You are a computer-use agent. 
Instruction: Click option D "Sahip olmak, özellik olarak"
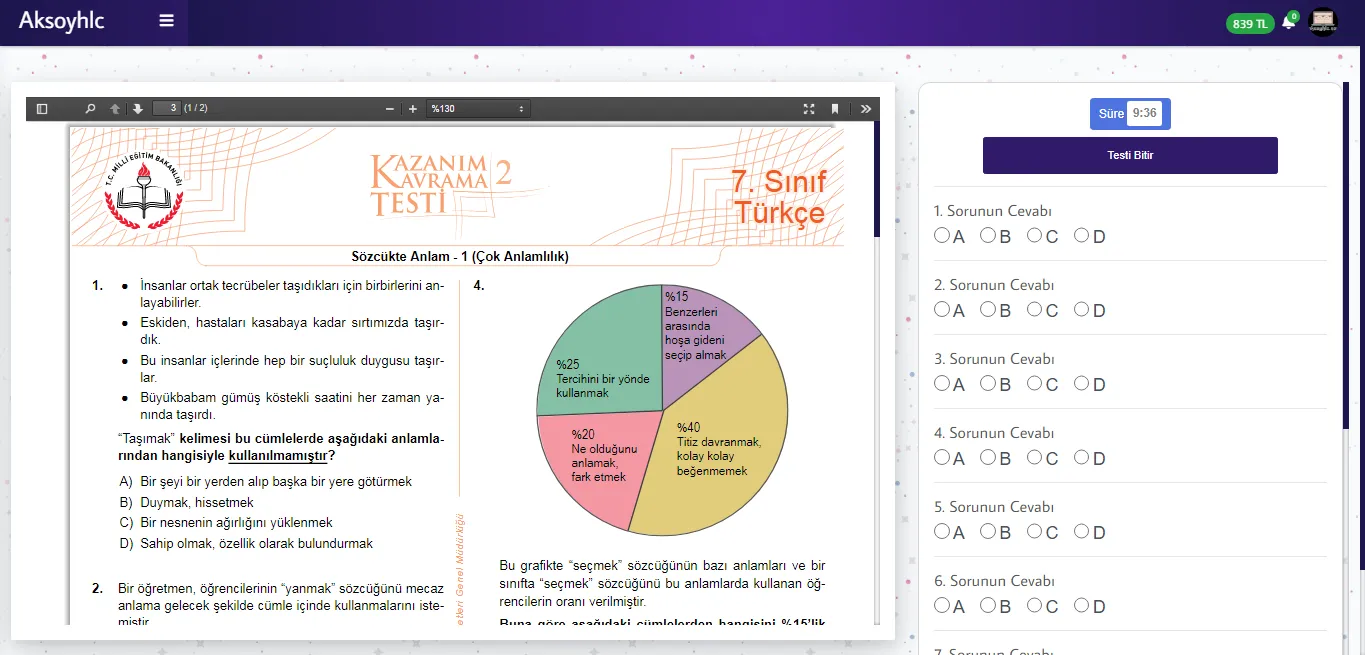point(246,544)
